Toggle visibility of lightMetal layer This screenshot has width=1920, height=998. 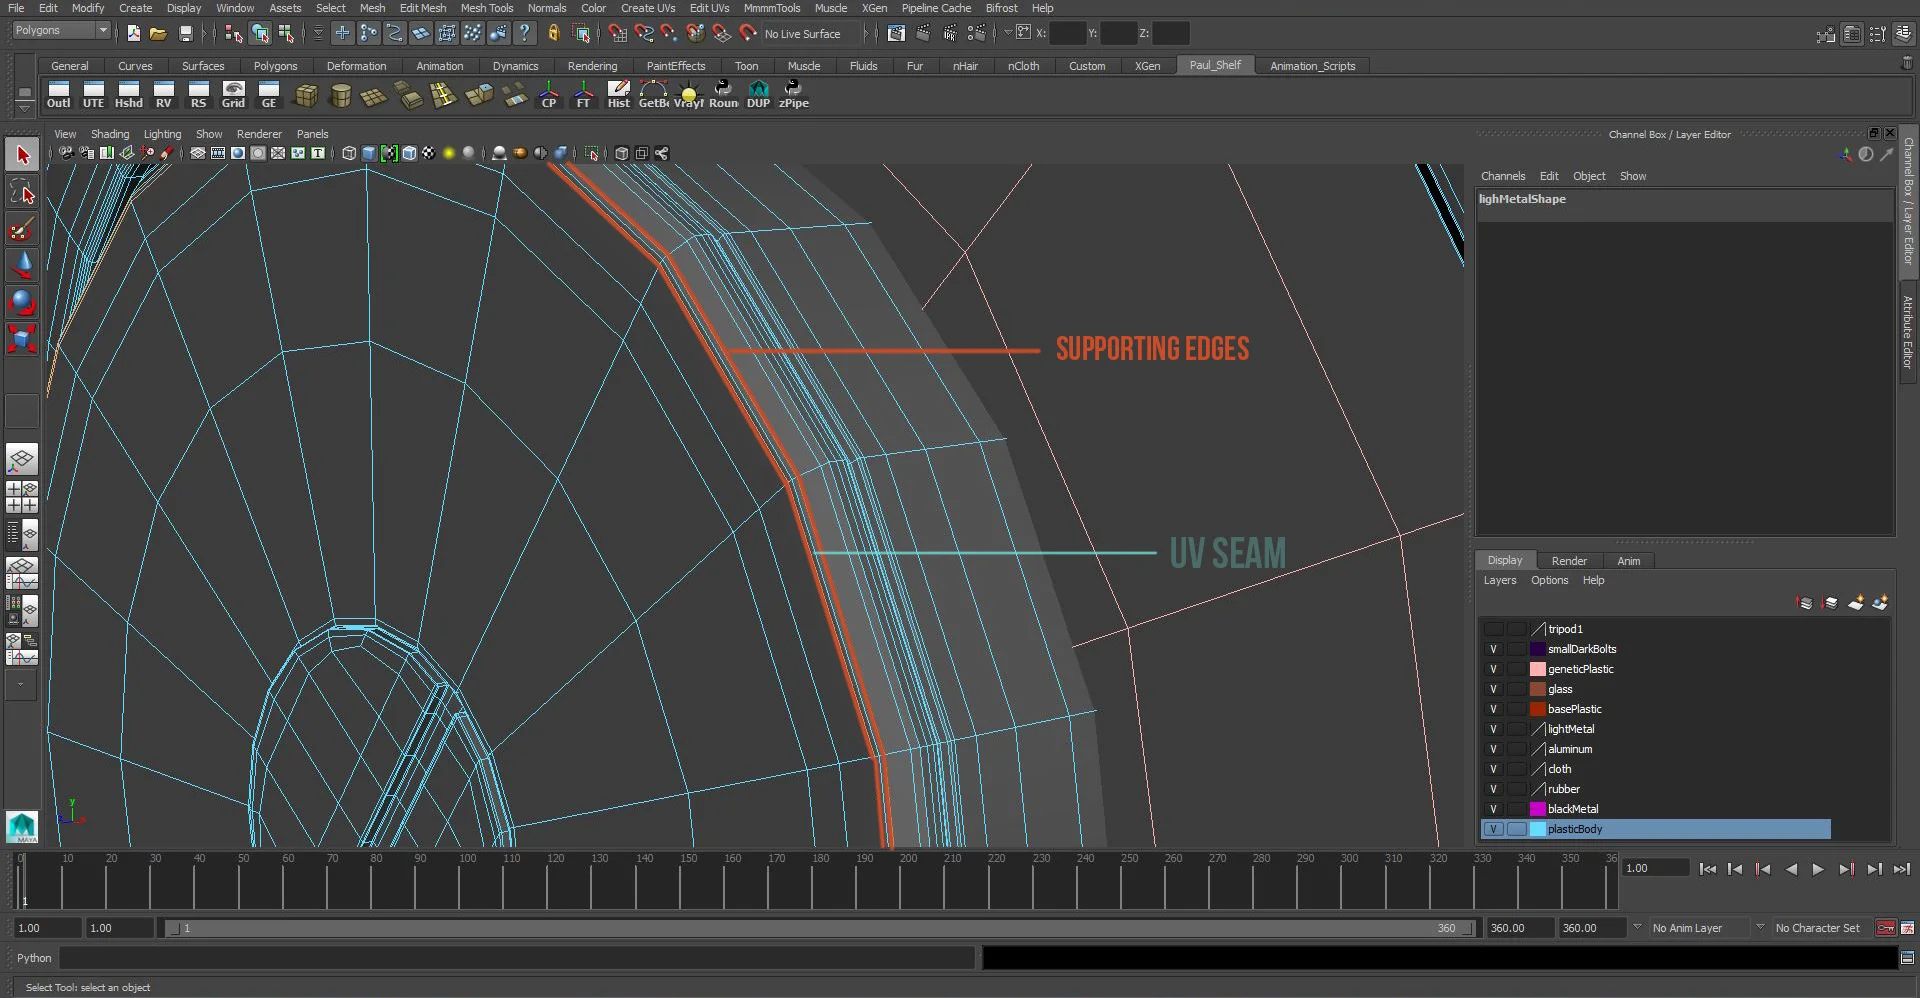[1493, 729]
